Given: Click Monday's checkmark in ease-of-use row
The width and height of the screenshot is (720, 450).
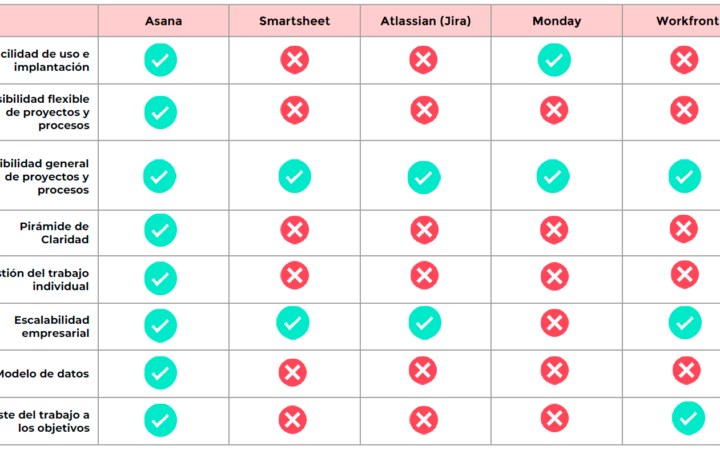Looking at the screenshot, I should [554, 60].
